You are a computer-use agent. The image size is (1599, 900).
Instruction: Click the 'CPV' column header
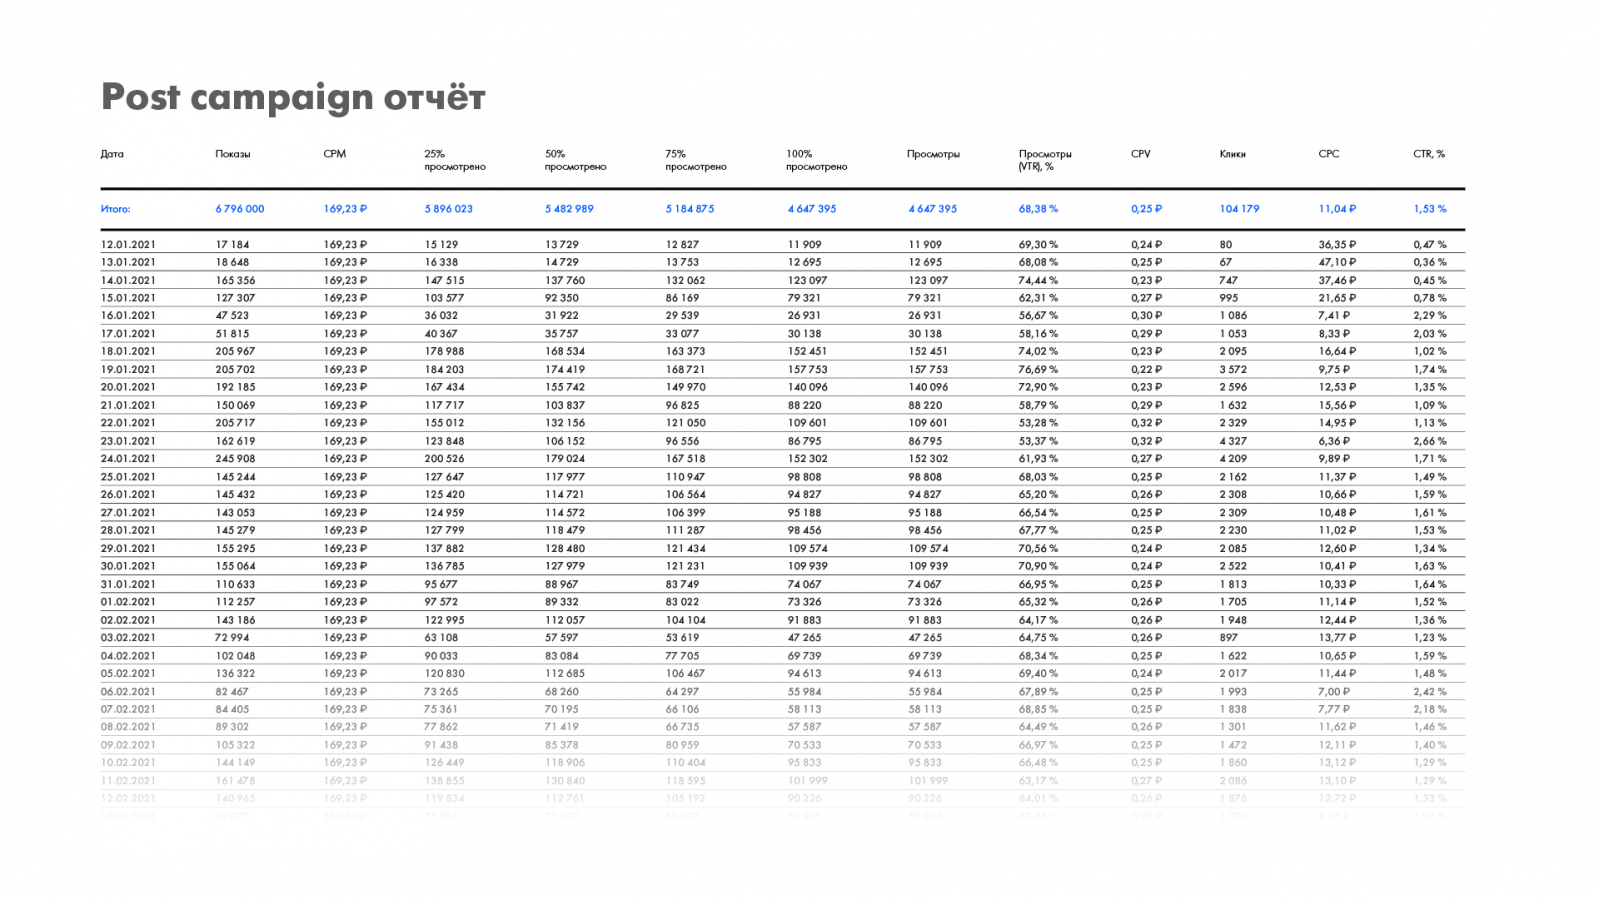(1140, 154)
